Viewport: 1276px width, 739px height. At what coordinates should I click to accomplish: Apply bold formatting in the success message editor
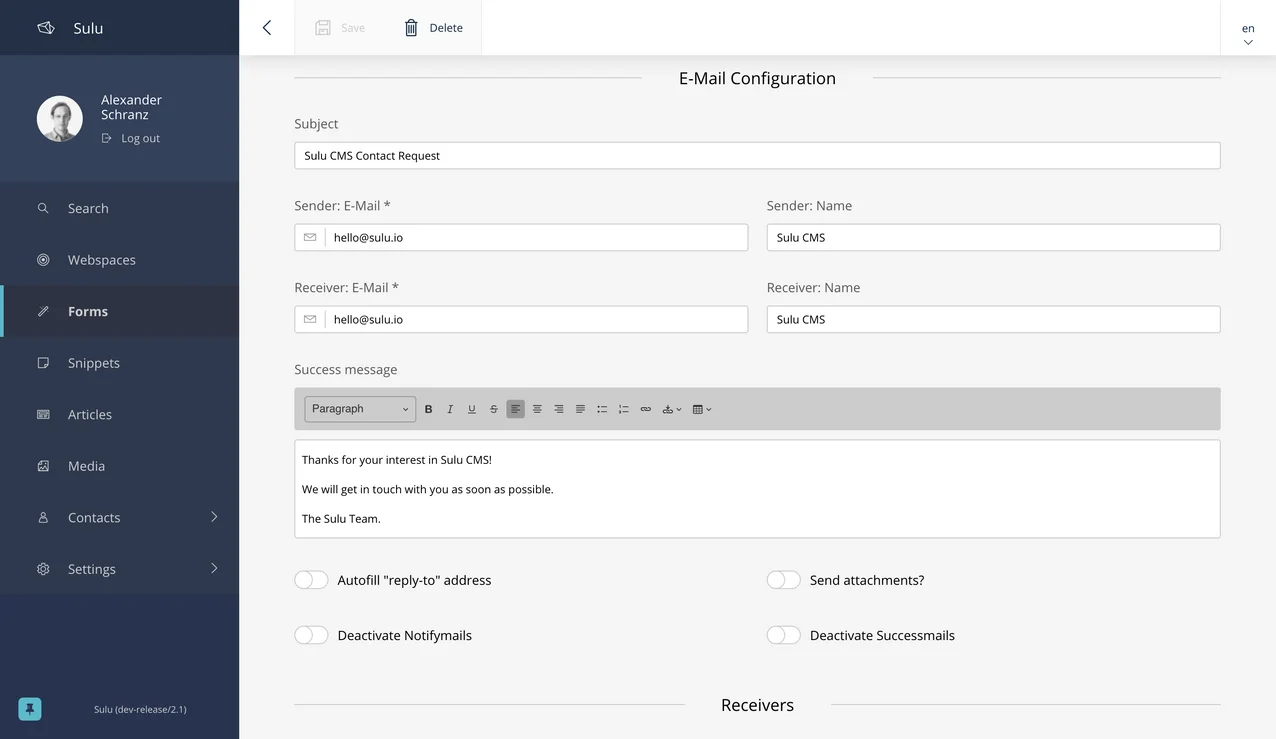pos(428,409)
